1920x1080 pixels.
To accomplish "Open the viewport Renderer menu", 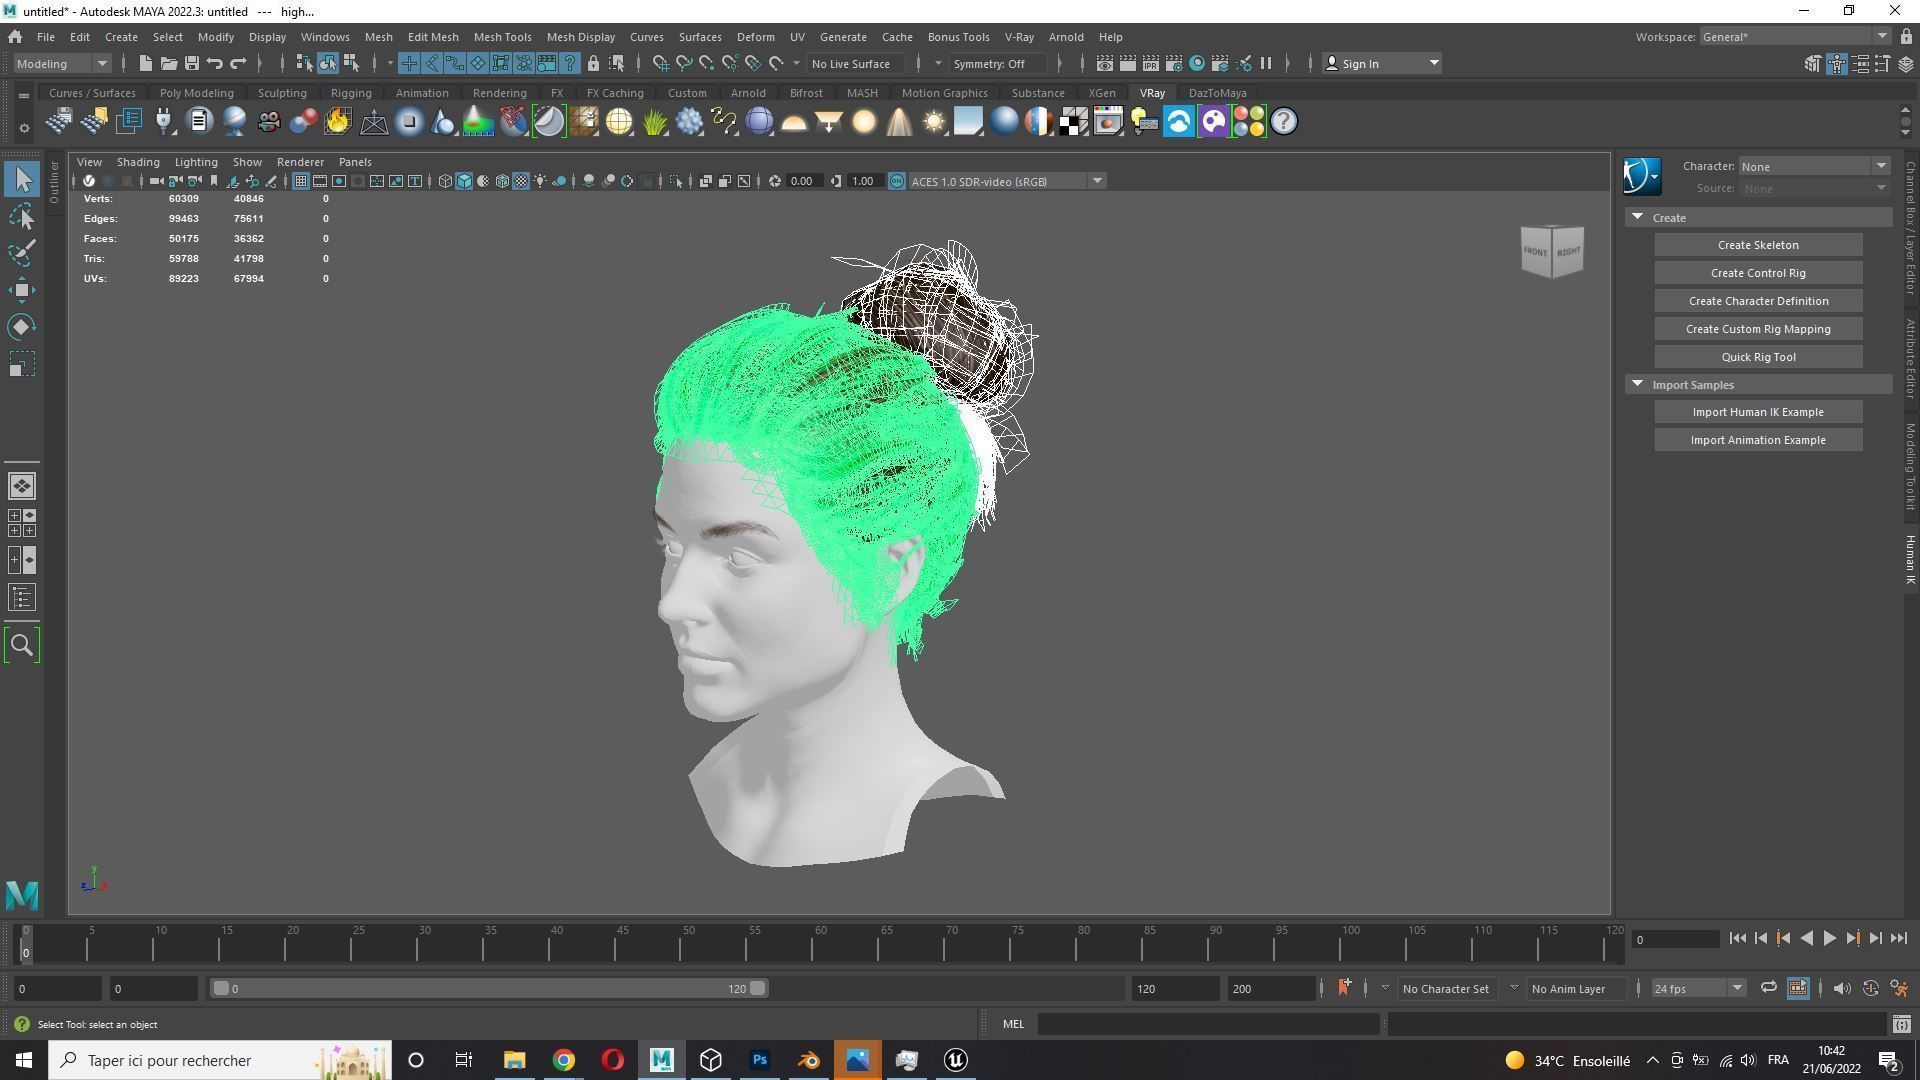I will 300,162.
